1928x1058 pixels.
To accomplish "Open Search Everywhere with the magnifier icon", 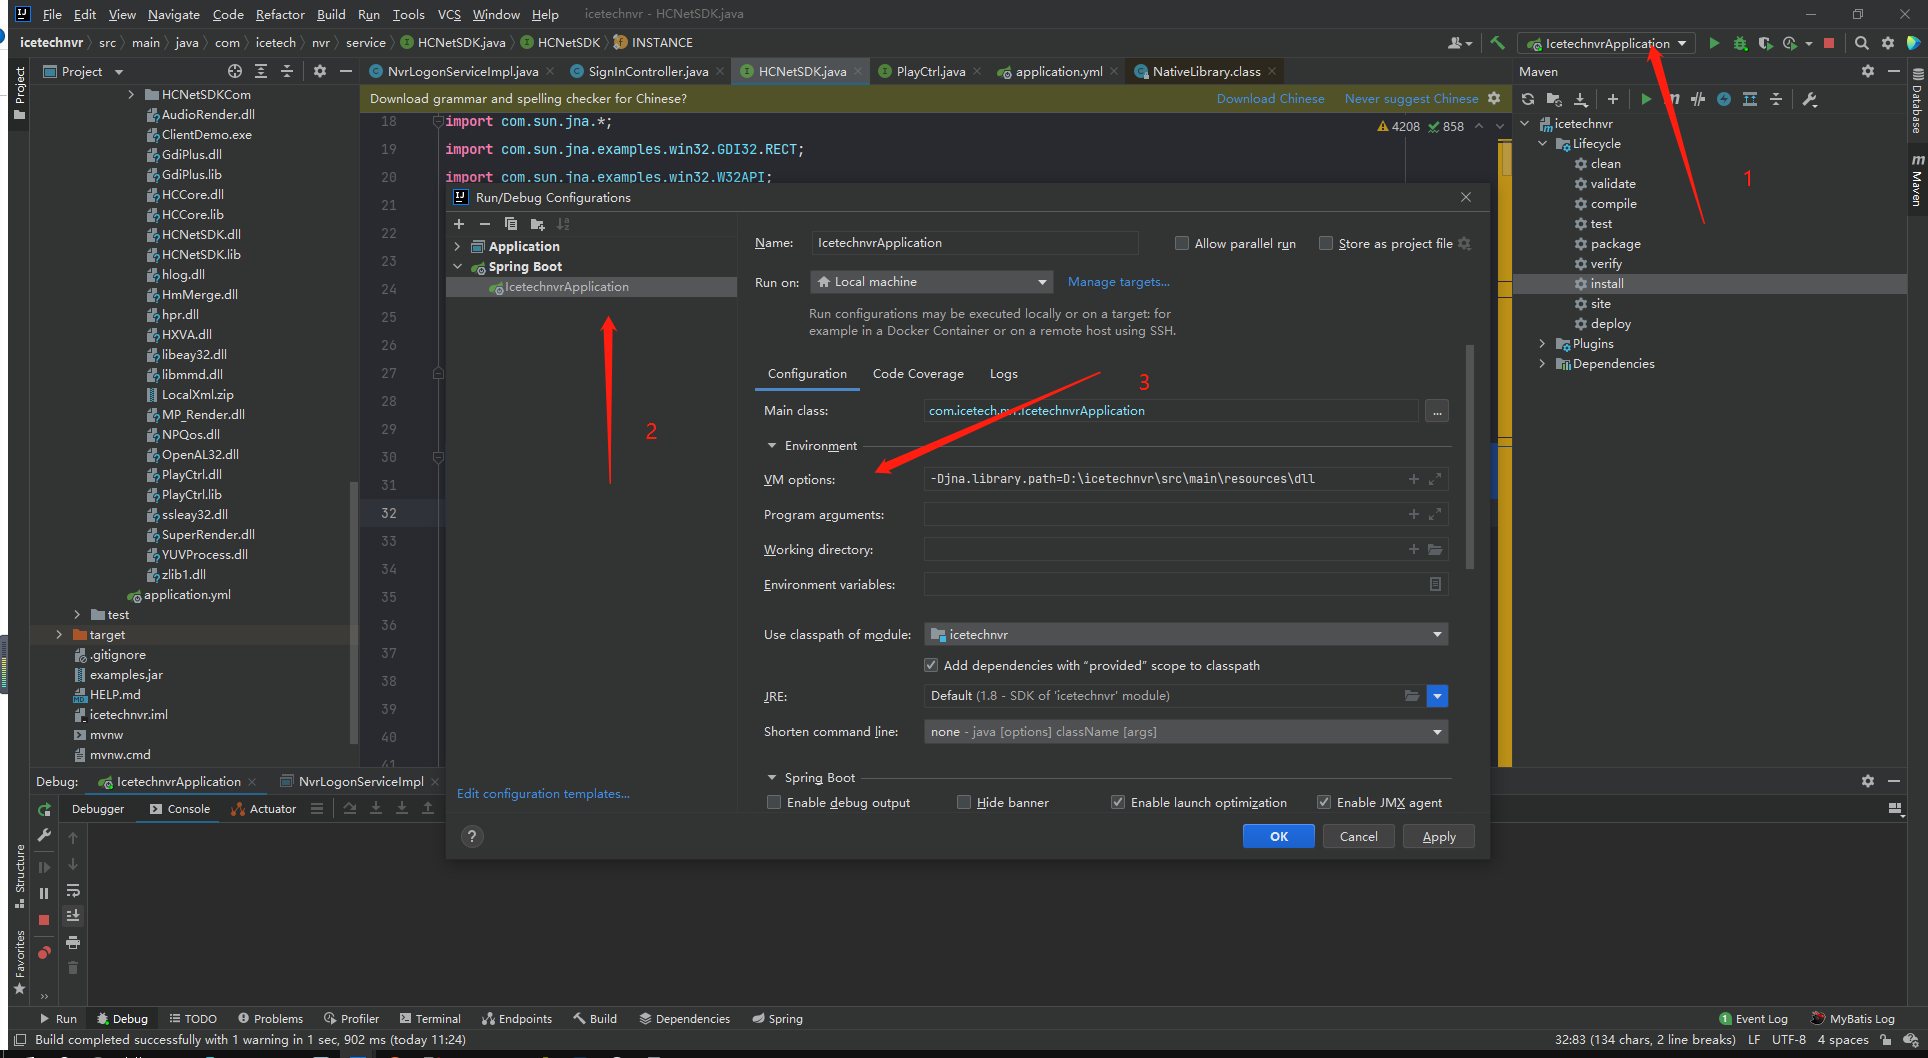I will [1861, 43].
